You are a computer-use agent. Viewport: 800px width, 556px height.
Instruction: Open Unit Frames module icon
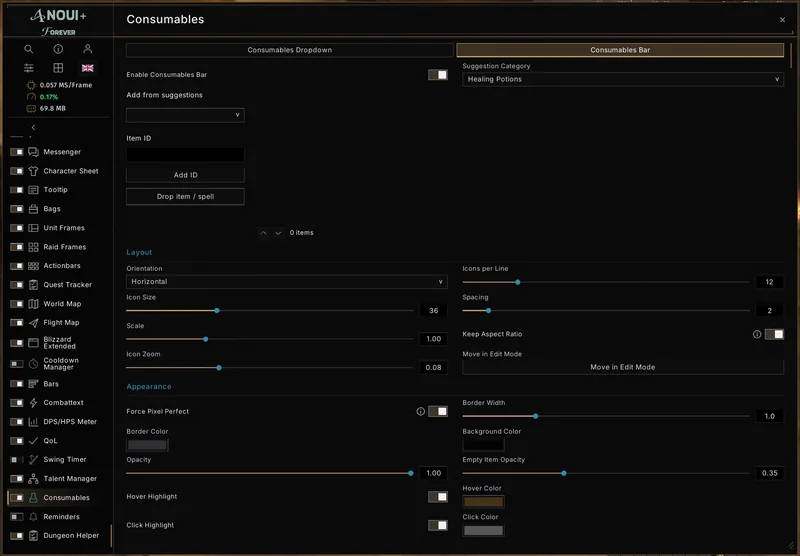[x=33, y=228]
